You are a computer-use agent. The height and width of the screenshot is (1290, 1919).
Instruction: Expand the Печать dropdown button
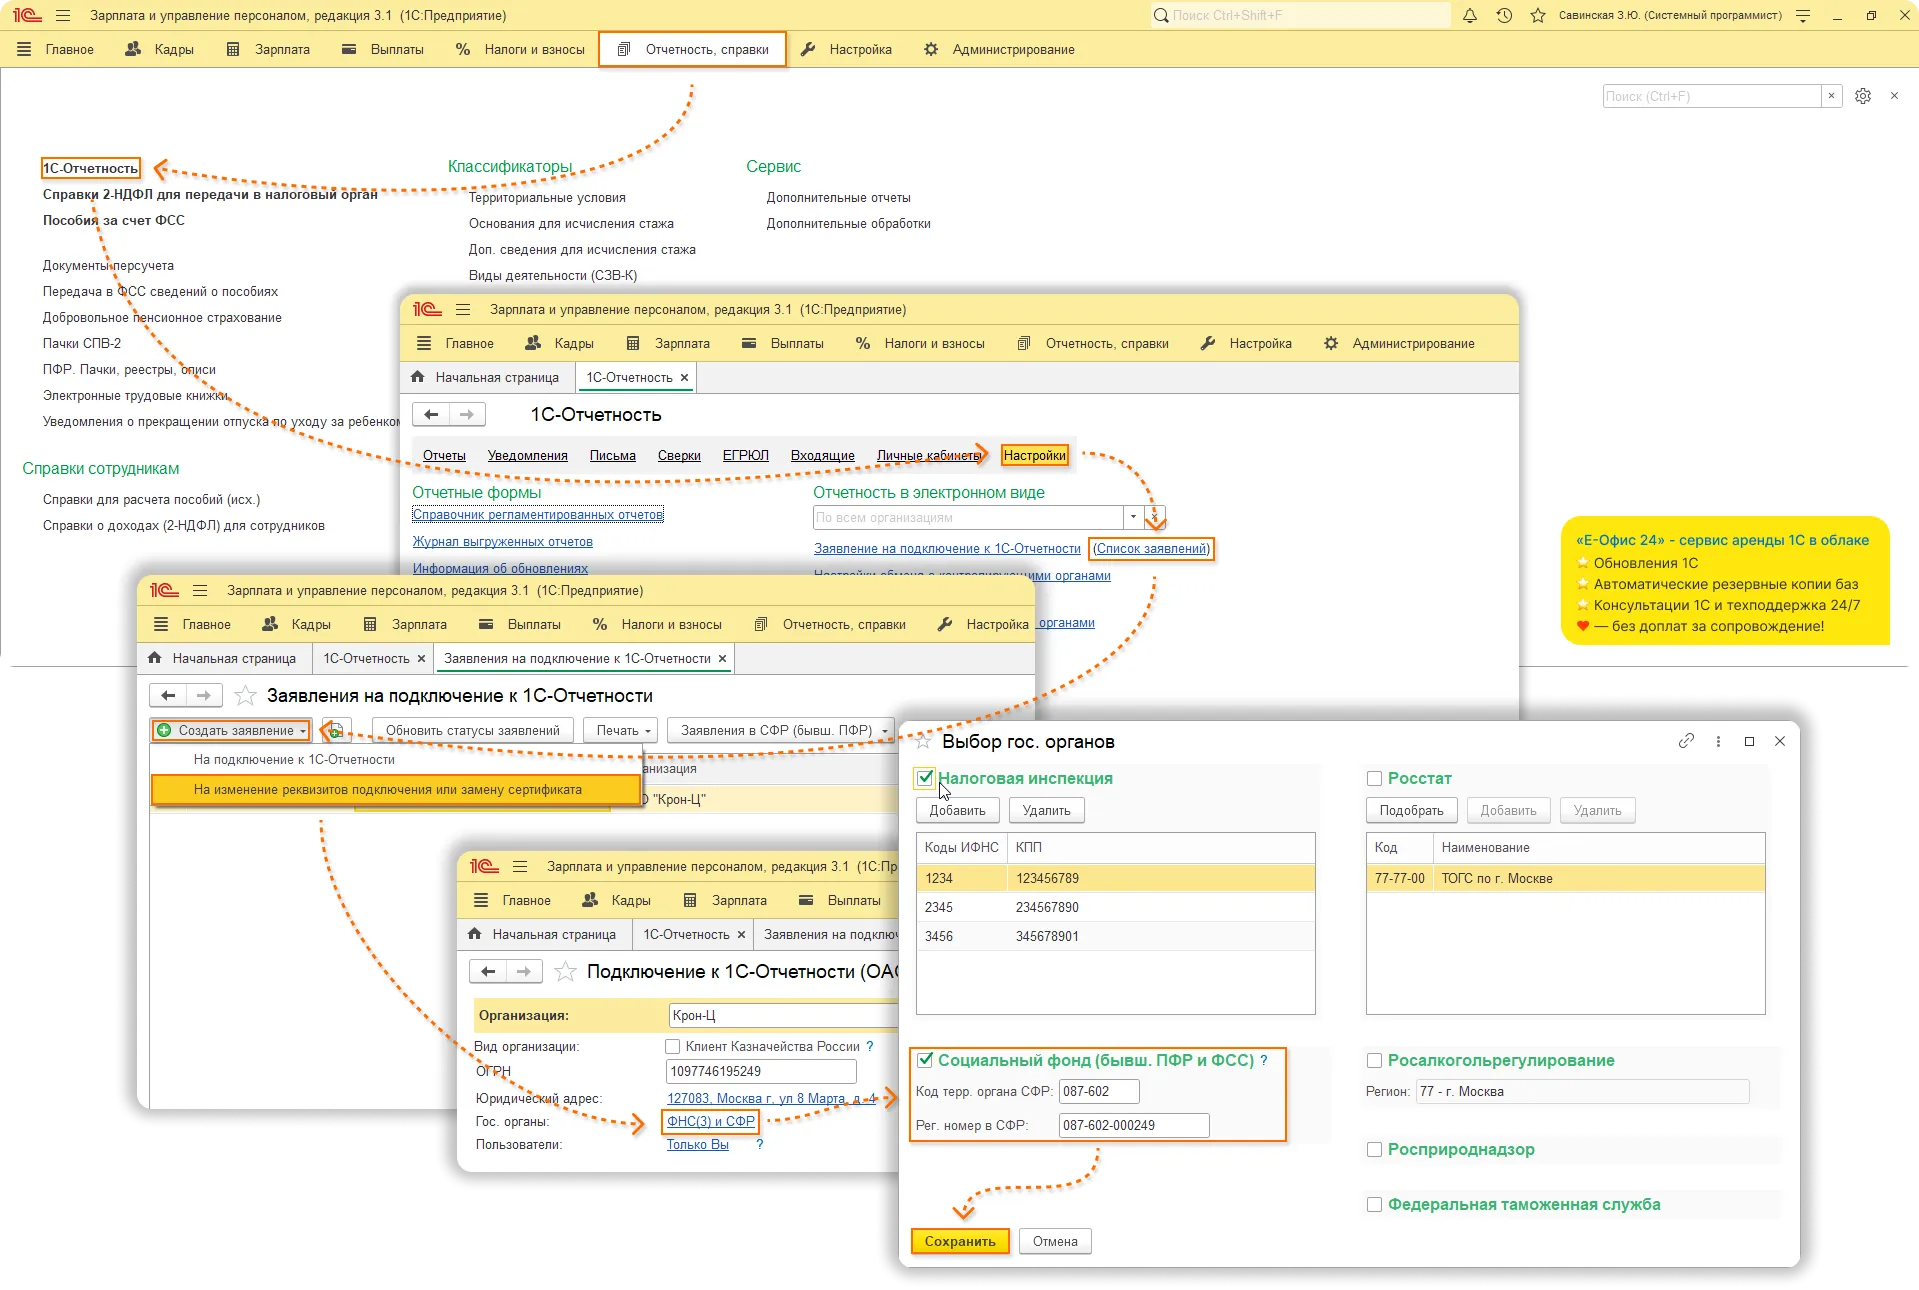(x=621, y=731)
